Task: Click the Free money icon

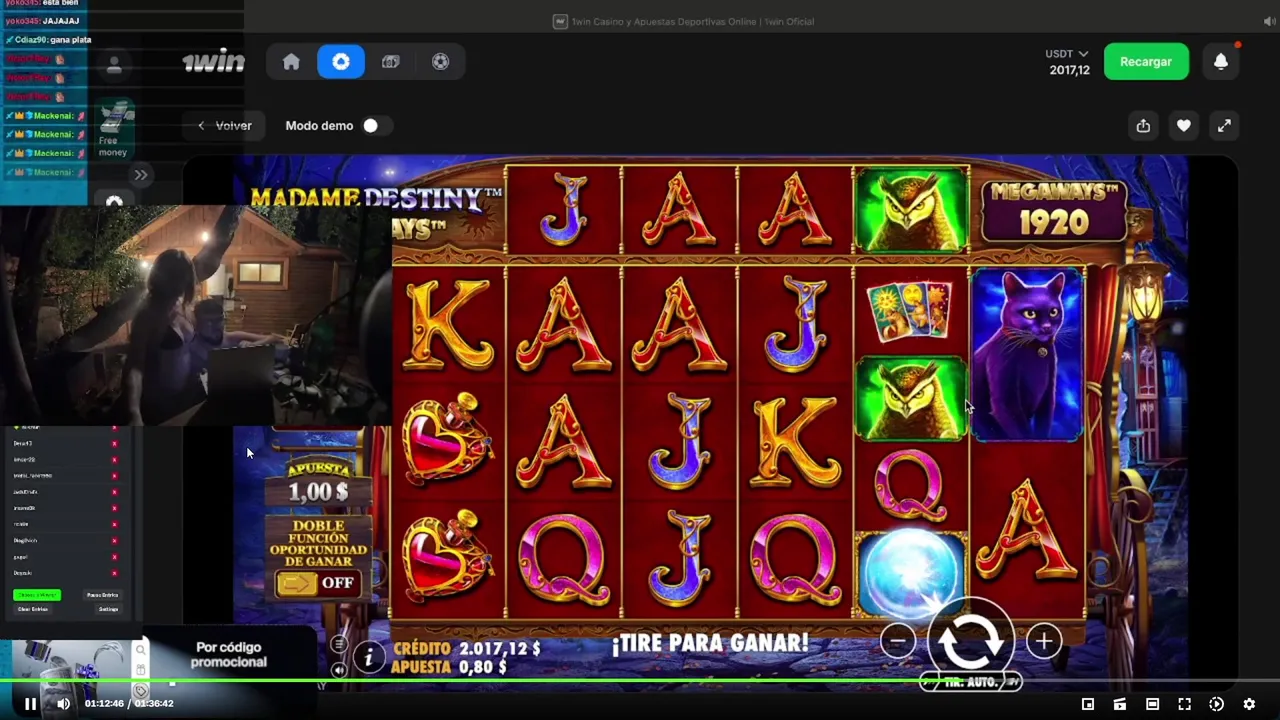Action: click(114, 129)
